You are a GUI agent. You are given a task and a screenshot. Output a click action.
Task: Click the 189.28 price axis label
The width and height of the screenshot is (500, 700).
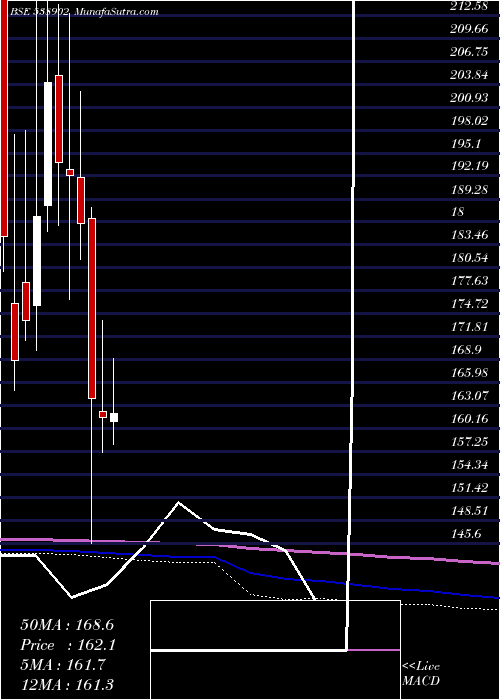(x=471, y=189)
